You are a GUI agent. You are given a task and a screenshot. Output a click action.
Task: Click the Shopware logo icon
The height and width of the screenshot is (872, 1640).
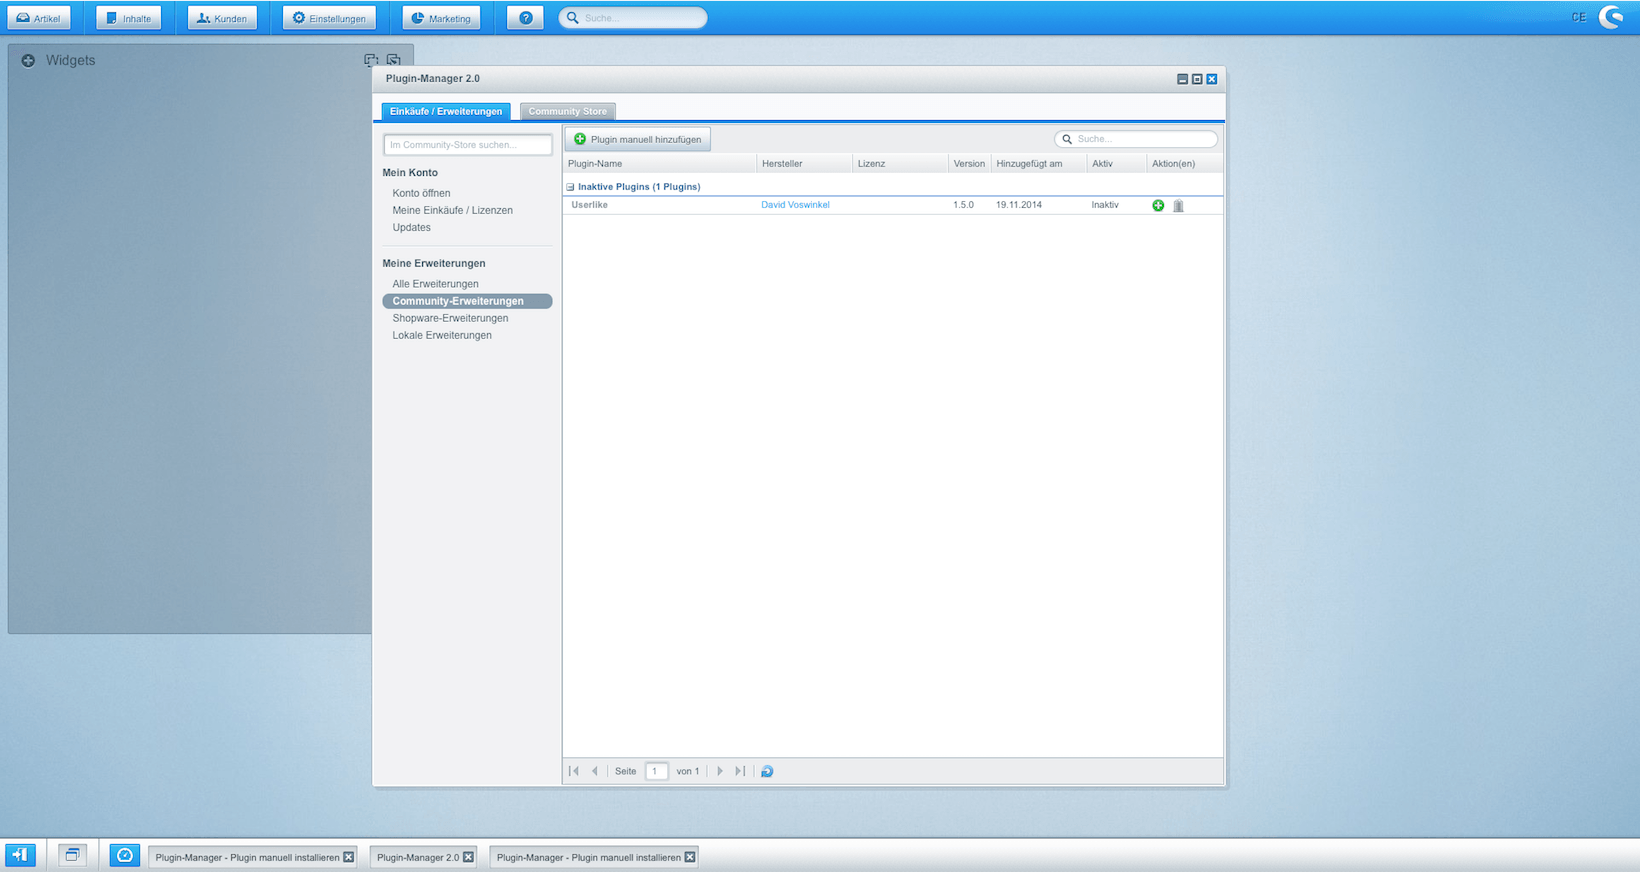click(1612, 17)
